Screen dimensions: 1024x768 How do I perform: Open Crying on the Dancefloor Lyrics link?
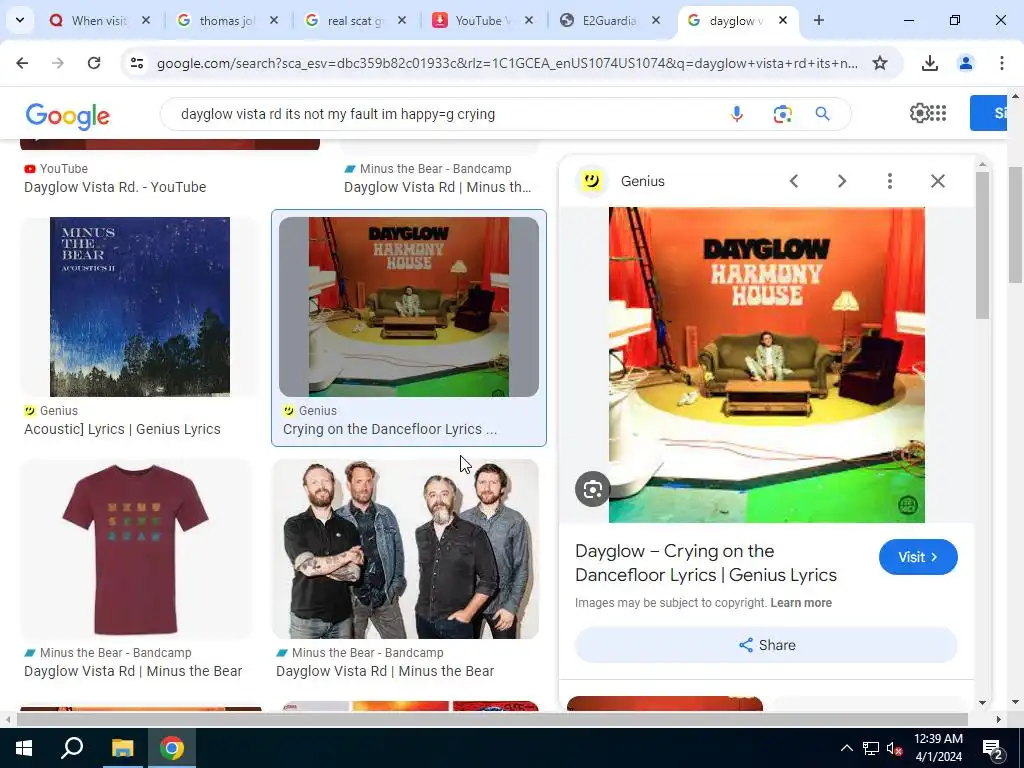point(390,429)
